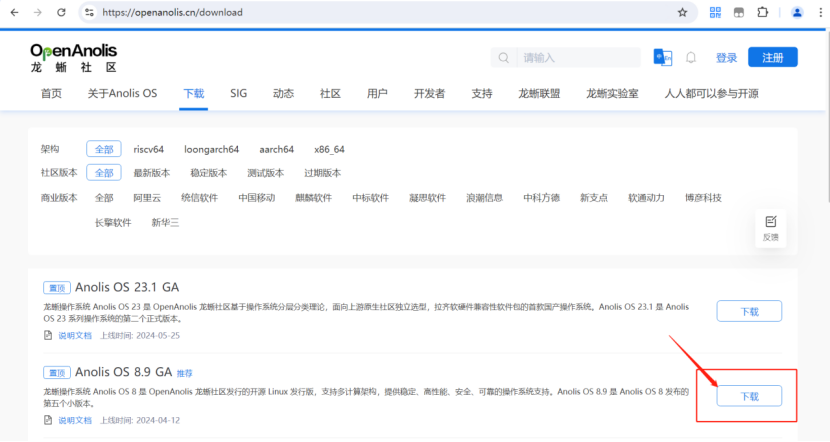
Task: Filter commercial version by 新华三
Action: coord(165,222)
